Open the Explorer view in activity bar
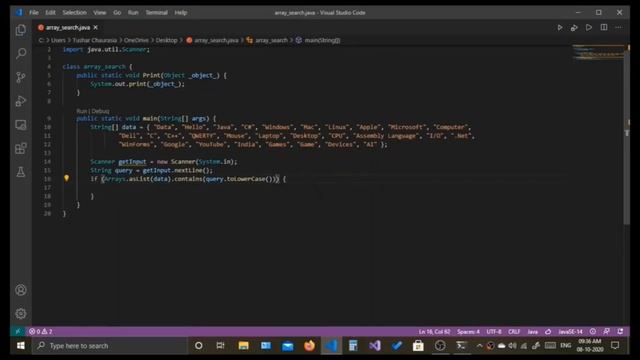The height and width of the screenshot is (360, 640). point(21,30)
